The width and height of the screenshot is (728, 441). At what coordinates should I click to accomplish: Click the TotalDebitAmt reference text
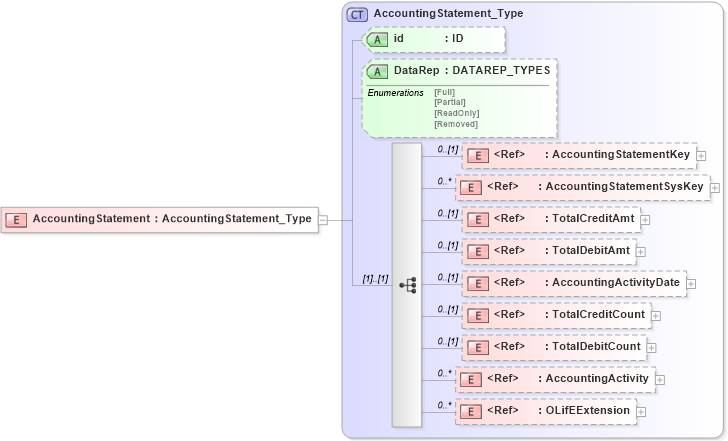[x=591, y=251]
